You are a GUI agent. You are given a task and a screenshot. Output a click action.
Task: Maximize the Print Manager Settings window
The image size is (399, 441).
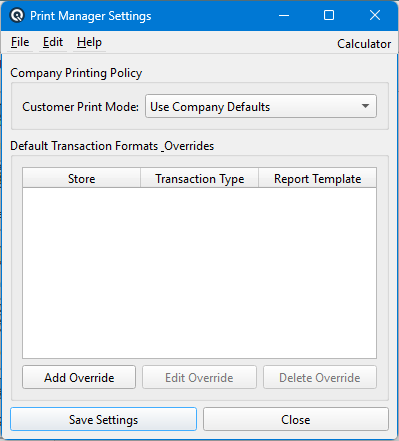pos(329,15)
